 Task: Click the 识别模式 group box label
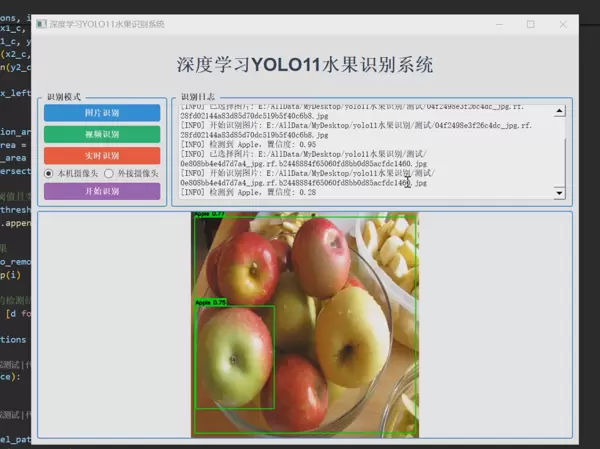coord(64,98)
